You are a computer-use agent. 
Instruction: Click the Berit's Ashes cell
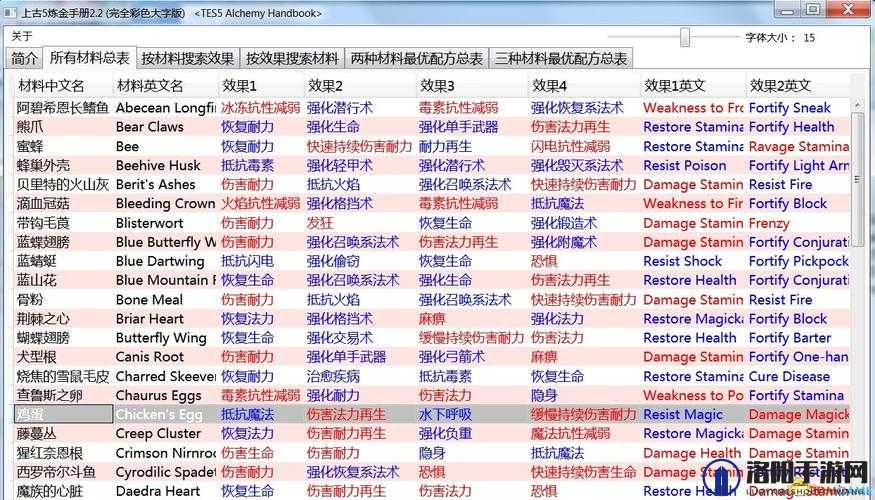[156, 184]
